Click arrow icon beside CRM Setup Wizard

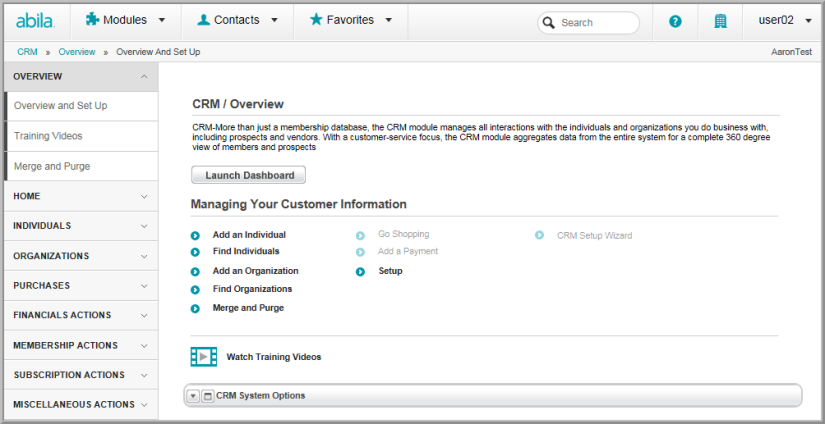tap(539, 235)
